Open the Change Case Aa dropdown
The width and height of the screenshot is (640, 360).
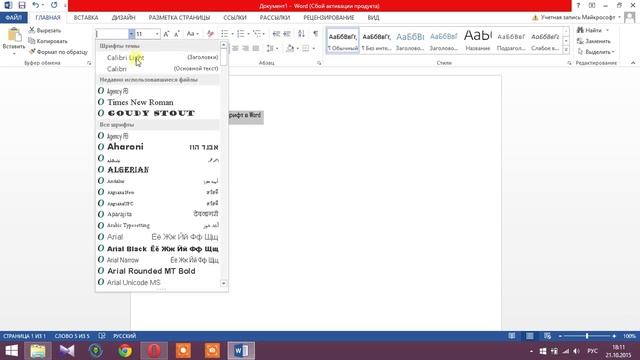tap(192, 34)
